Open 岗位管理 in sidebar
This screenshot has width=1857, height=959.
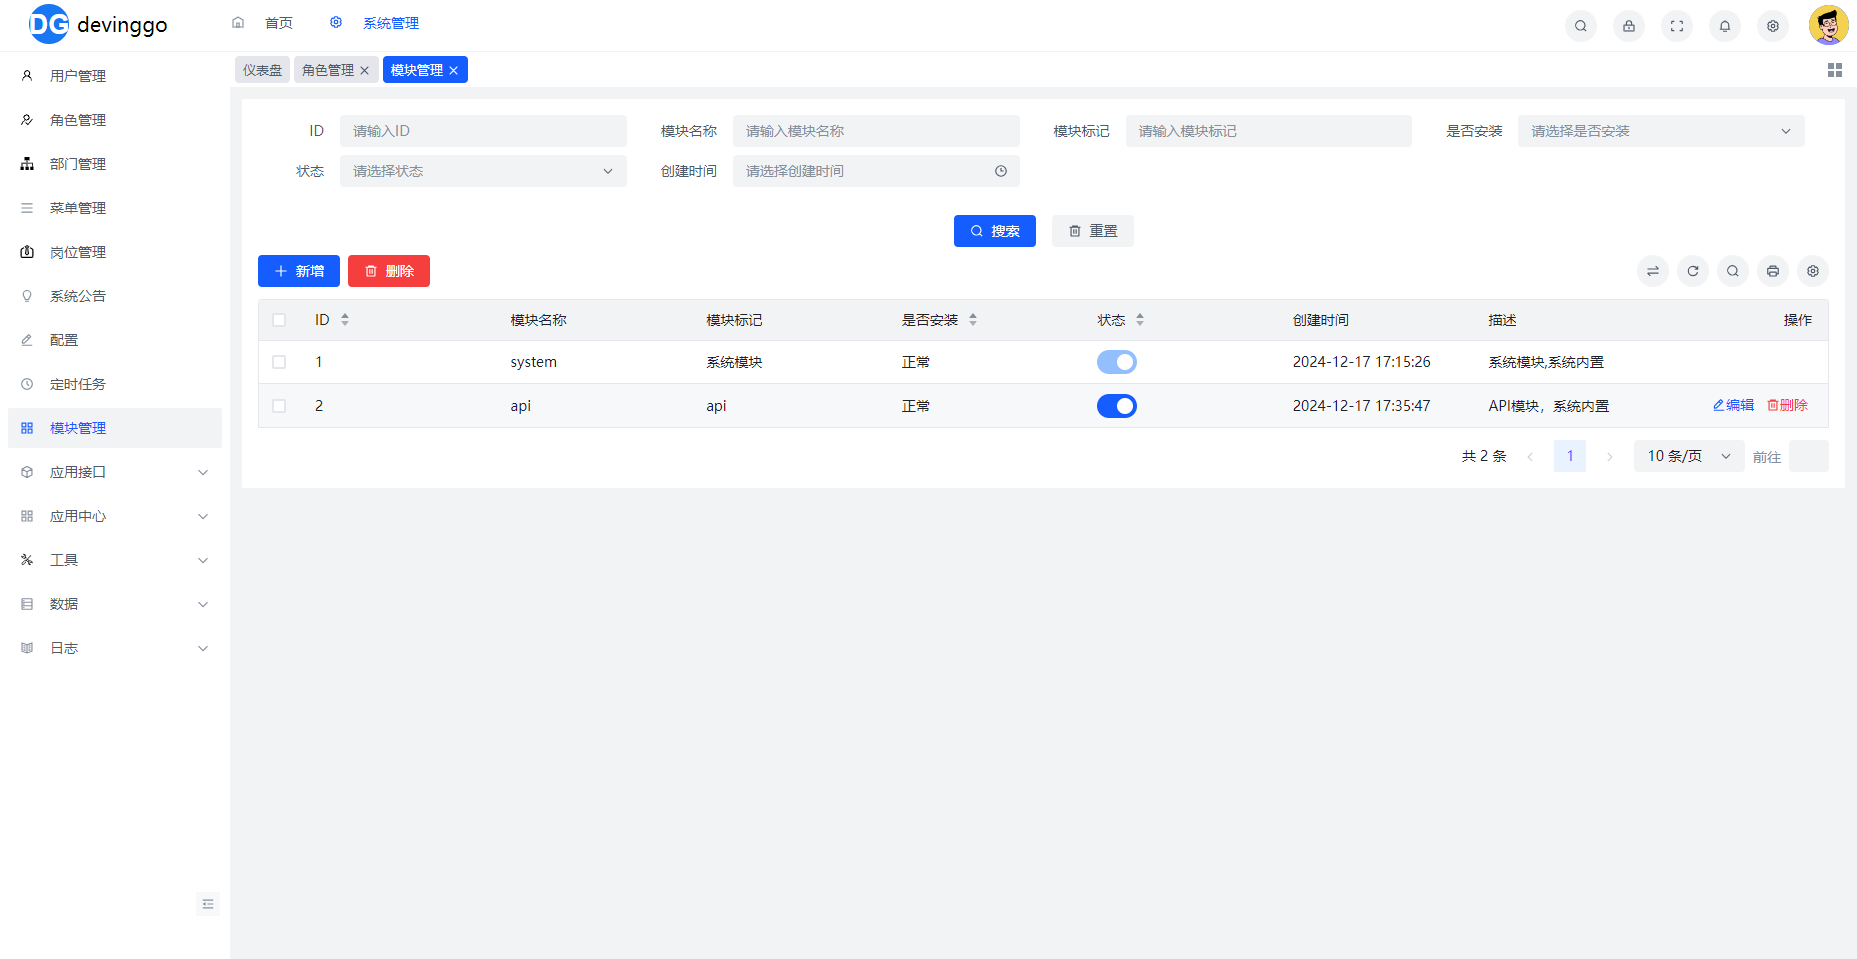pos(115,252)
